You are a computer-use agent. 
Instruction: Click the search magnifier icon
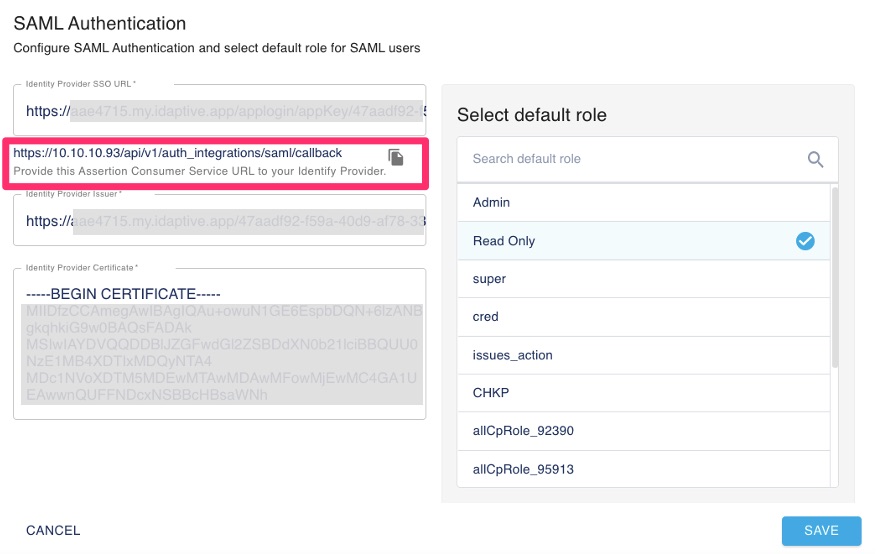[815, 159]
